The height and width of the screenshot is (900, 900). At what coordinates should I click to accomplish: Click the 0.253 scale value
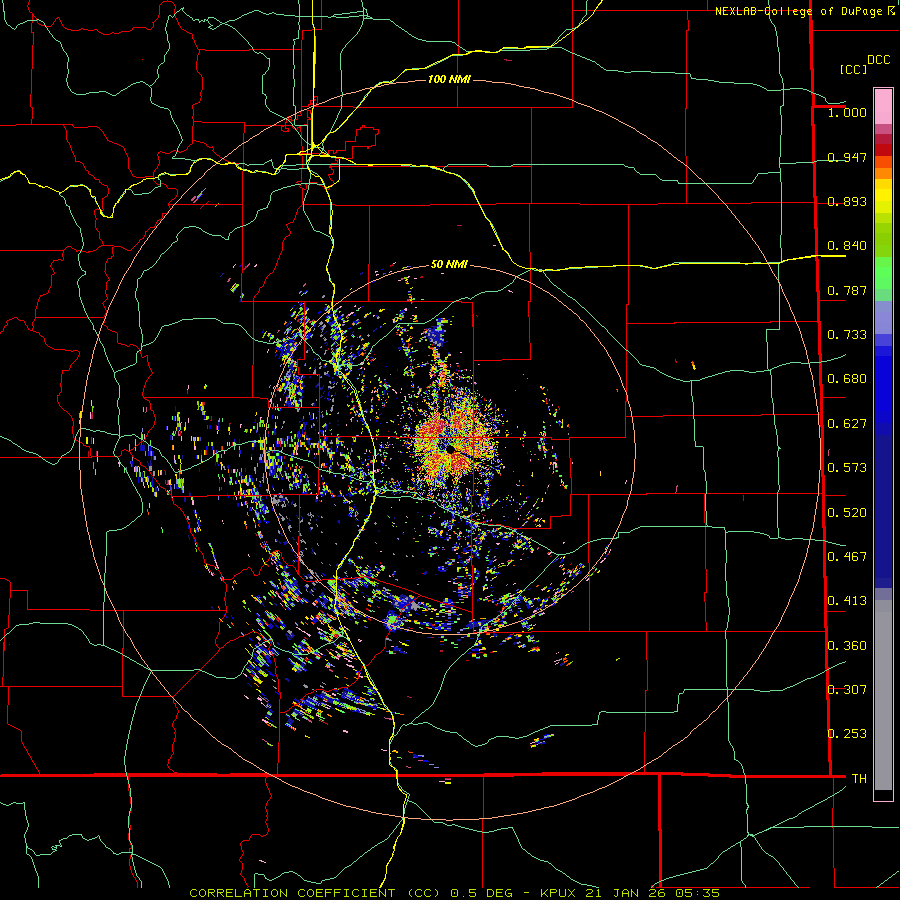(x=847, y=734)
